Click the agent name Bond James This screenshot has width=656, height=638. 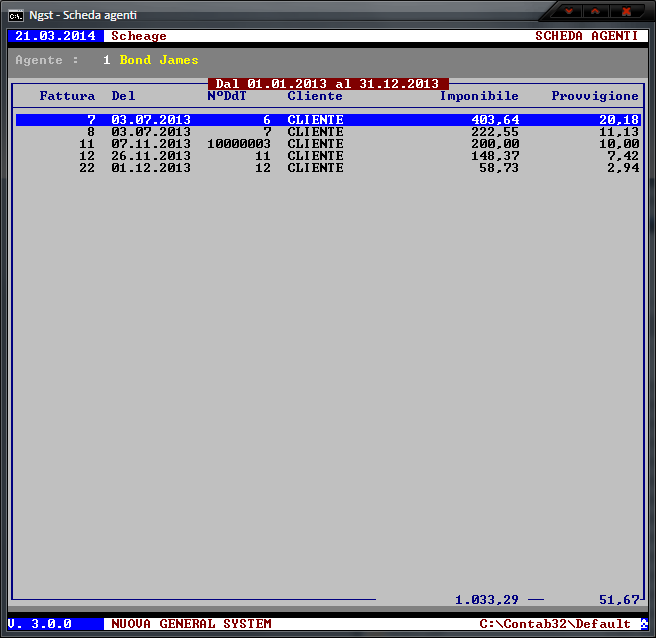tap(159, 60)
